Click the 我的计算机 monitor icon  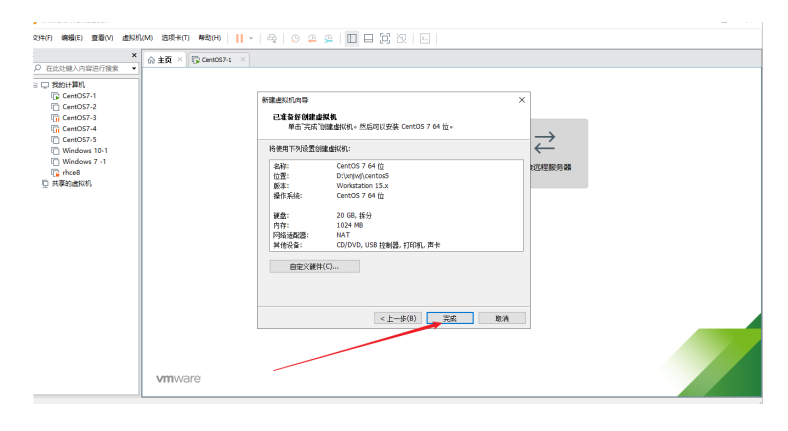(45, 85)
